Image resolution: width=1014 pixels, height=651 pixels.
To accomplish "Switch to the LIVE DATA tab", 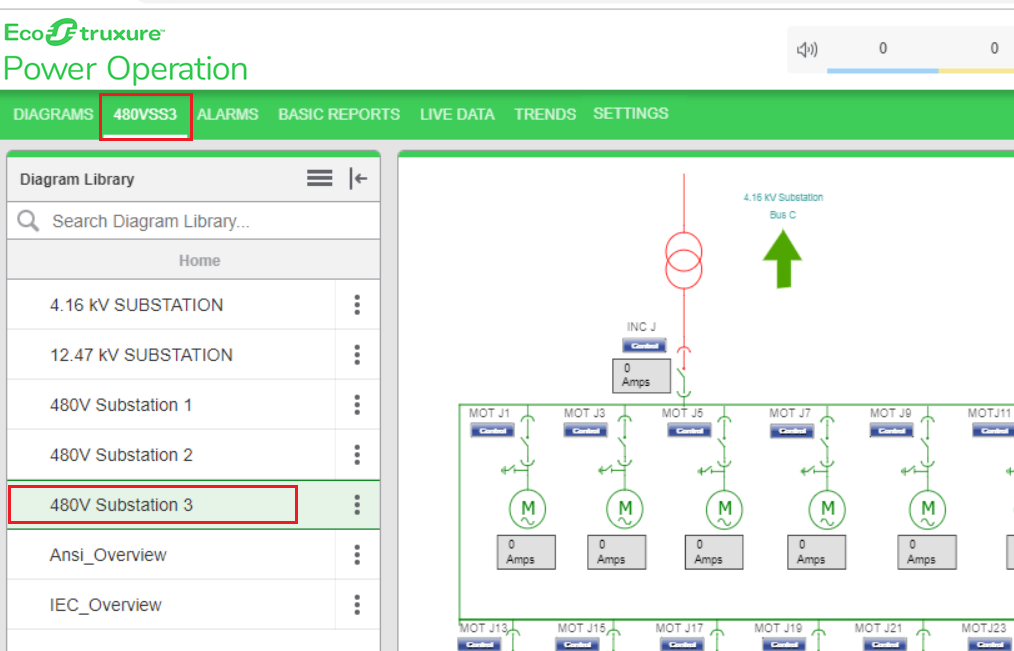I will (x=457, y=114).
